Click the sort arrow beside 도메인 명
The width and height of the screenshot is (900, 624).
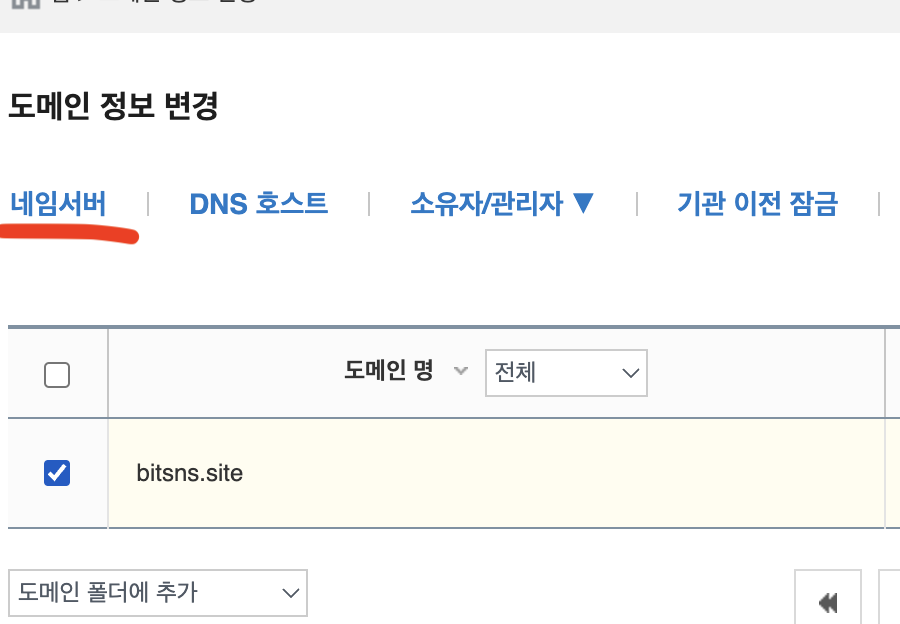click(x=460, y=371)
